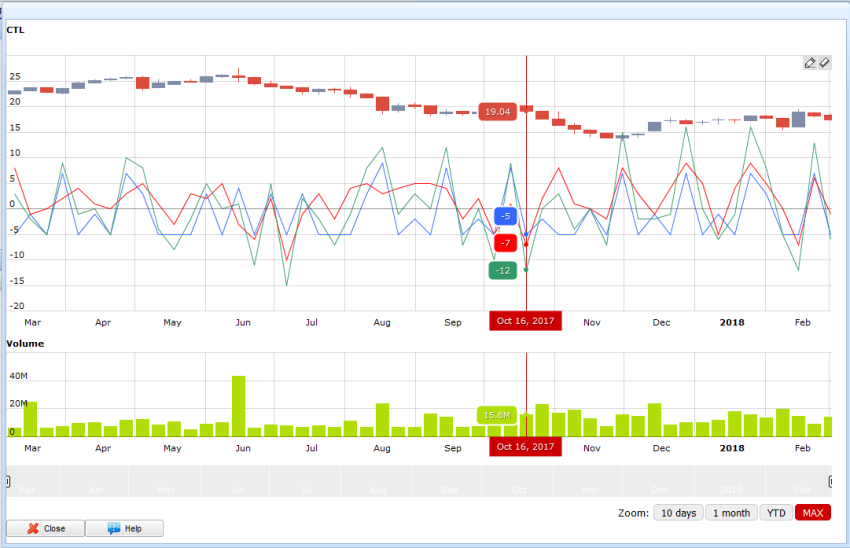Image resolution: width=850 pixels, height=548 pixels.
Task: Select the eraser tool
Action: pos(824,63)
